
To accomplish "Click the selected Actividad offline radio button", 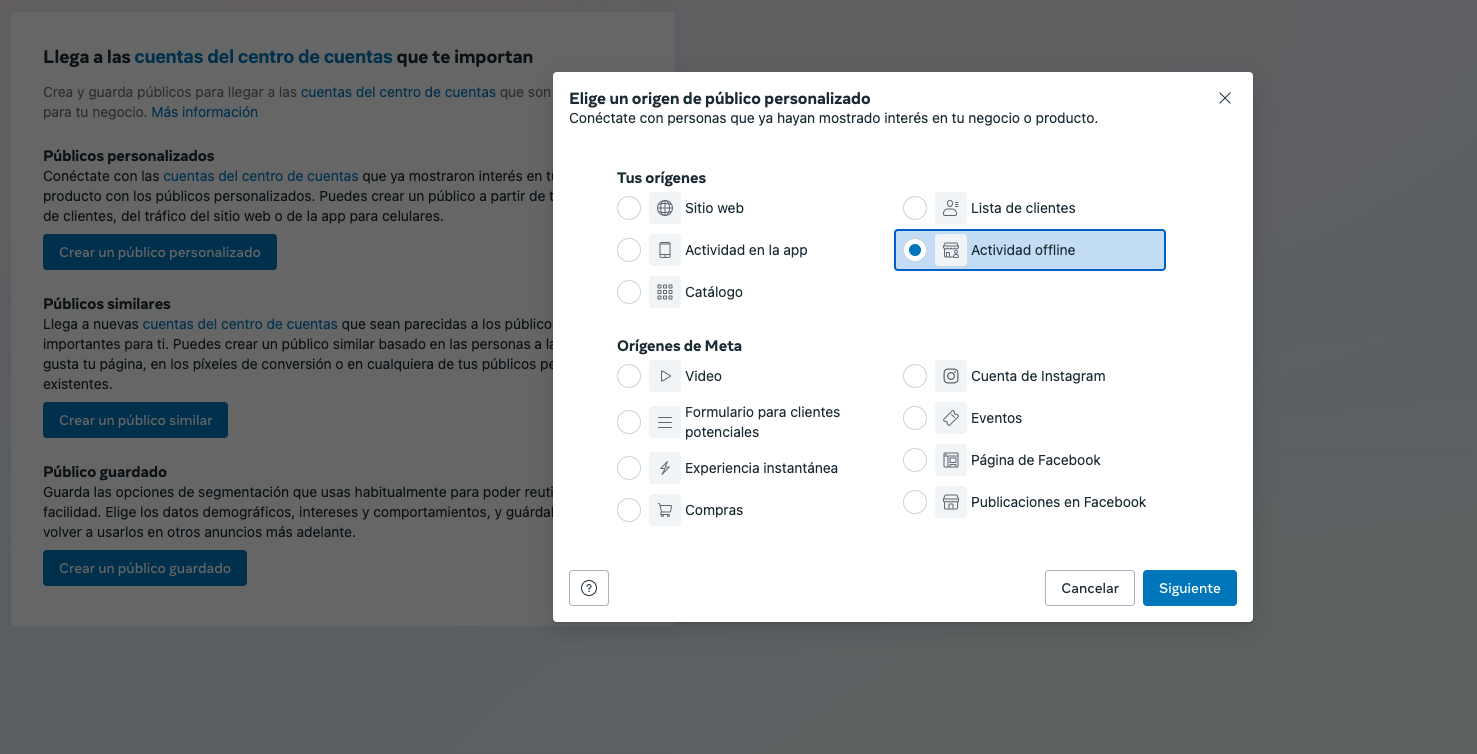I will 915,250.
